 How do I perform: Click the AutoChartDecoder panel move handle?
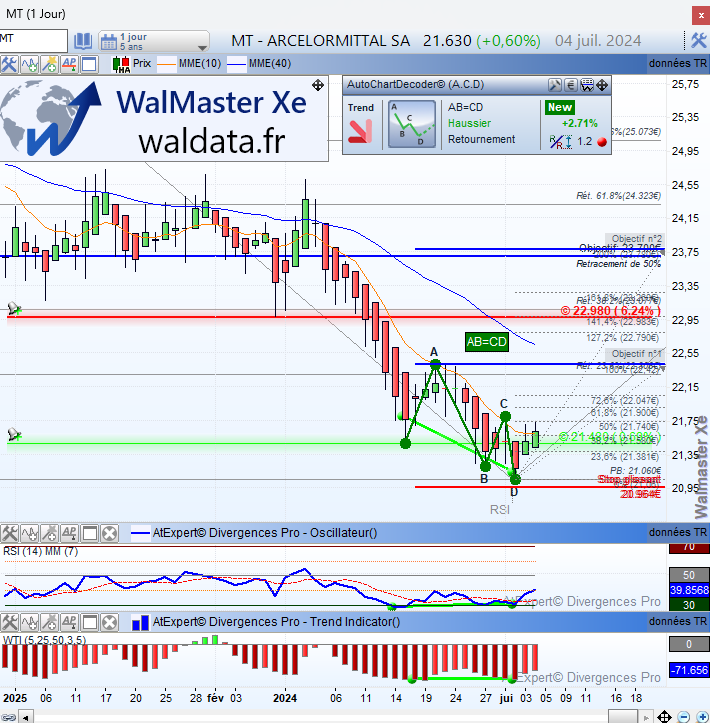(602, 85)
